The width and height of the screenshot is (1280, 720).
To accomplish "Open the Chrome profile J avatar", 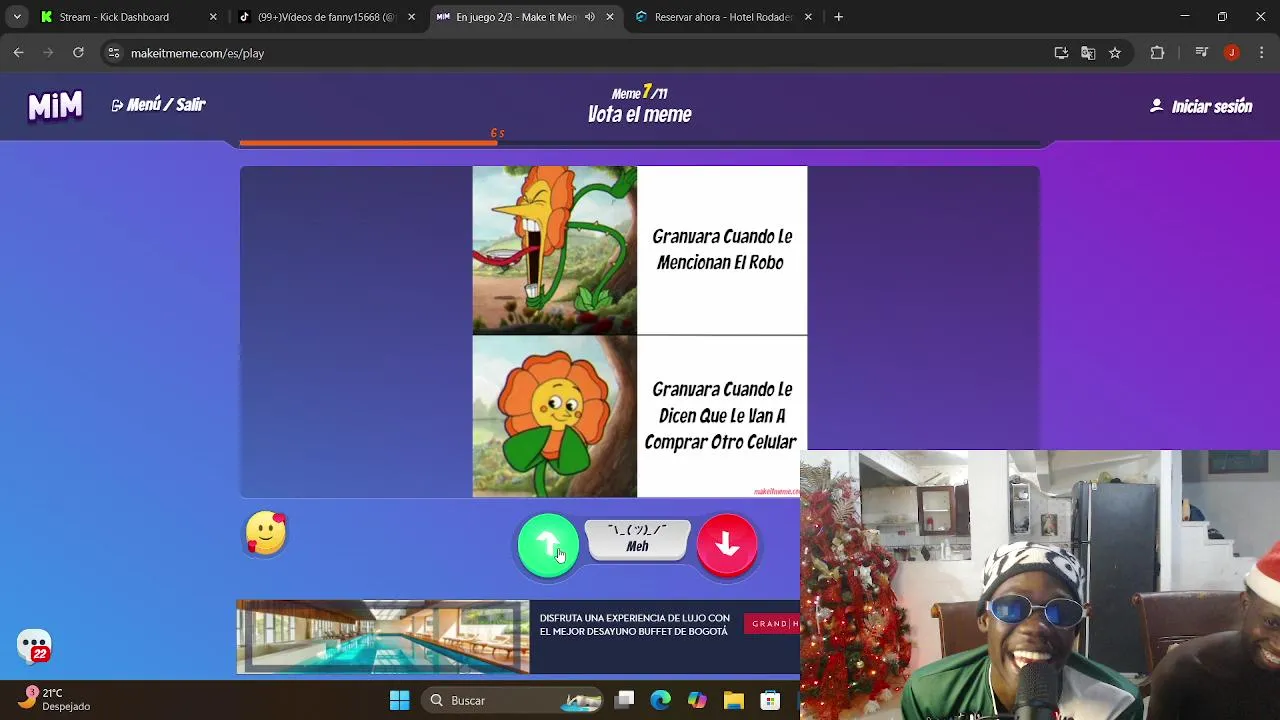I will [1232, 53].
